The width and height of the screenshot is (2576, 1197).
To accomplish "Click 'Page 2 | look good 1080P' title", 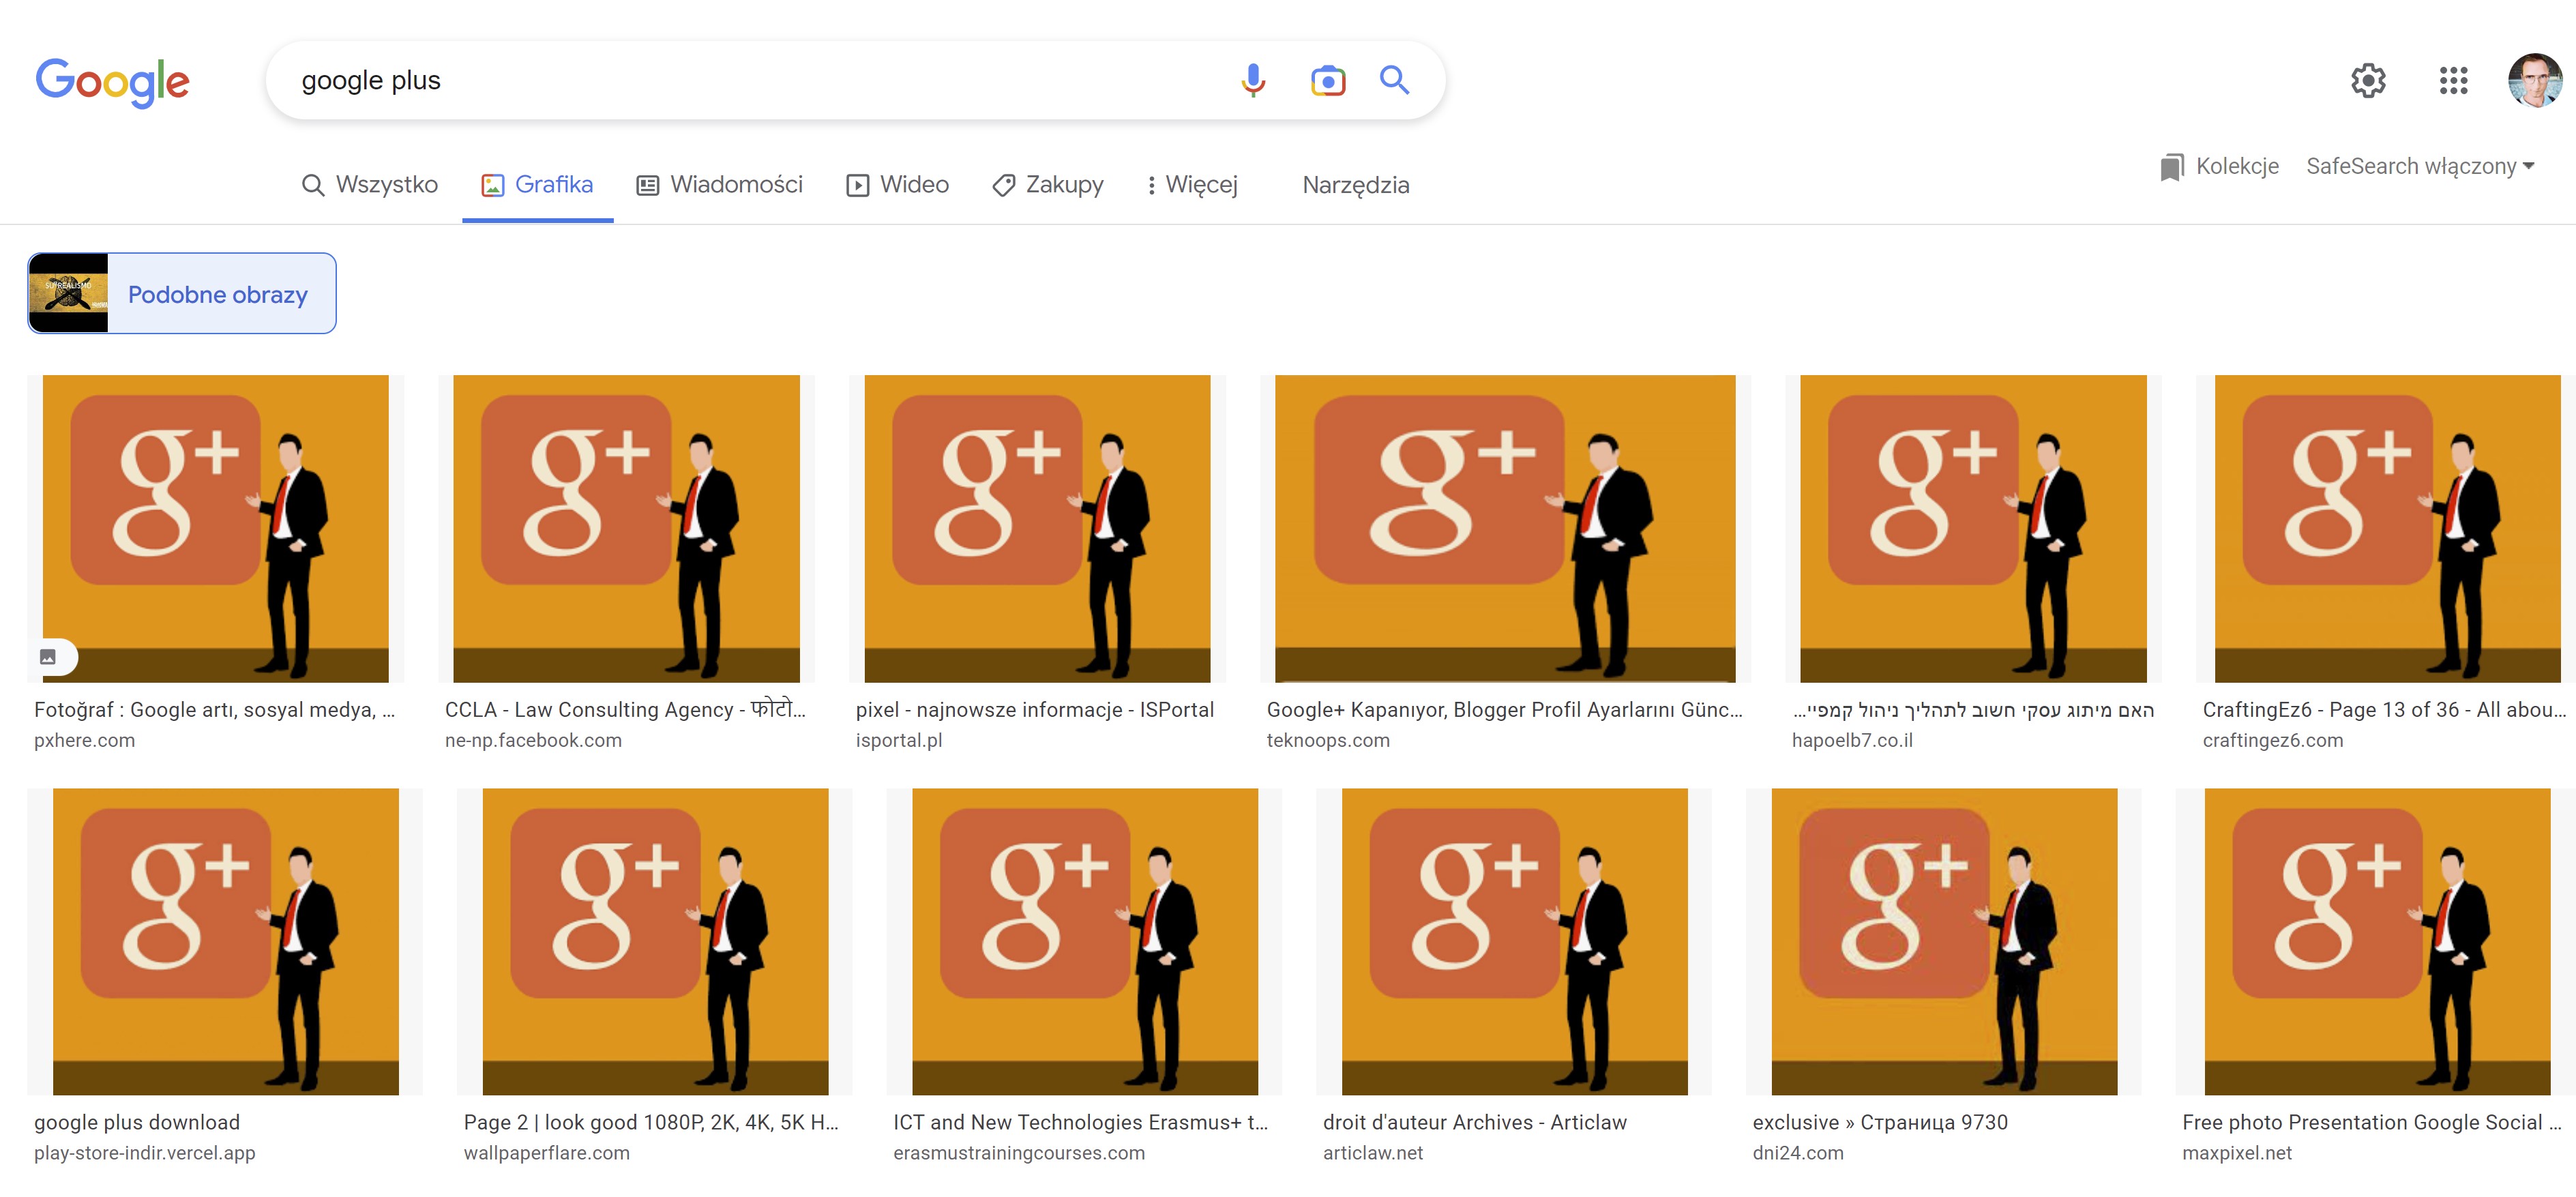I will pyautogui.click(x=652, y=1123).
